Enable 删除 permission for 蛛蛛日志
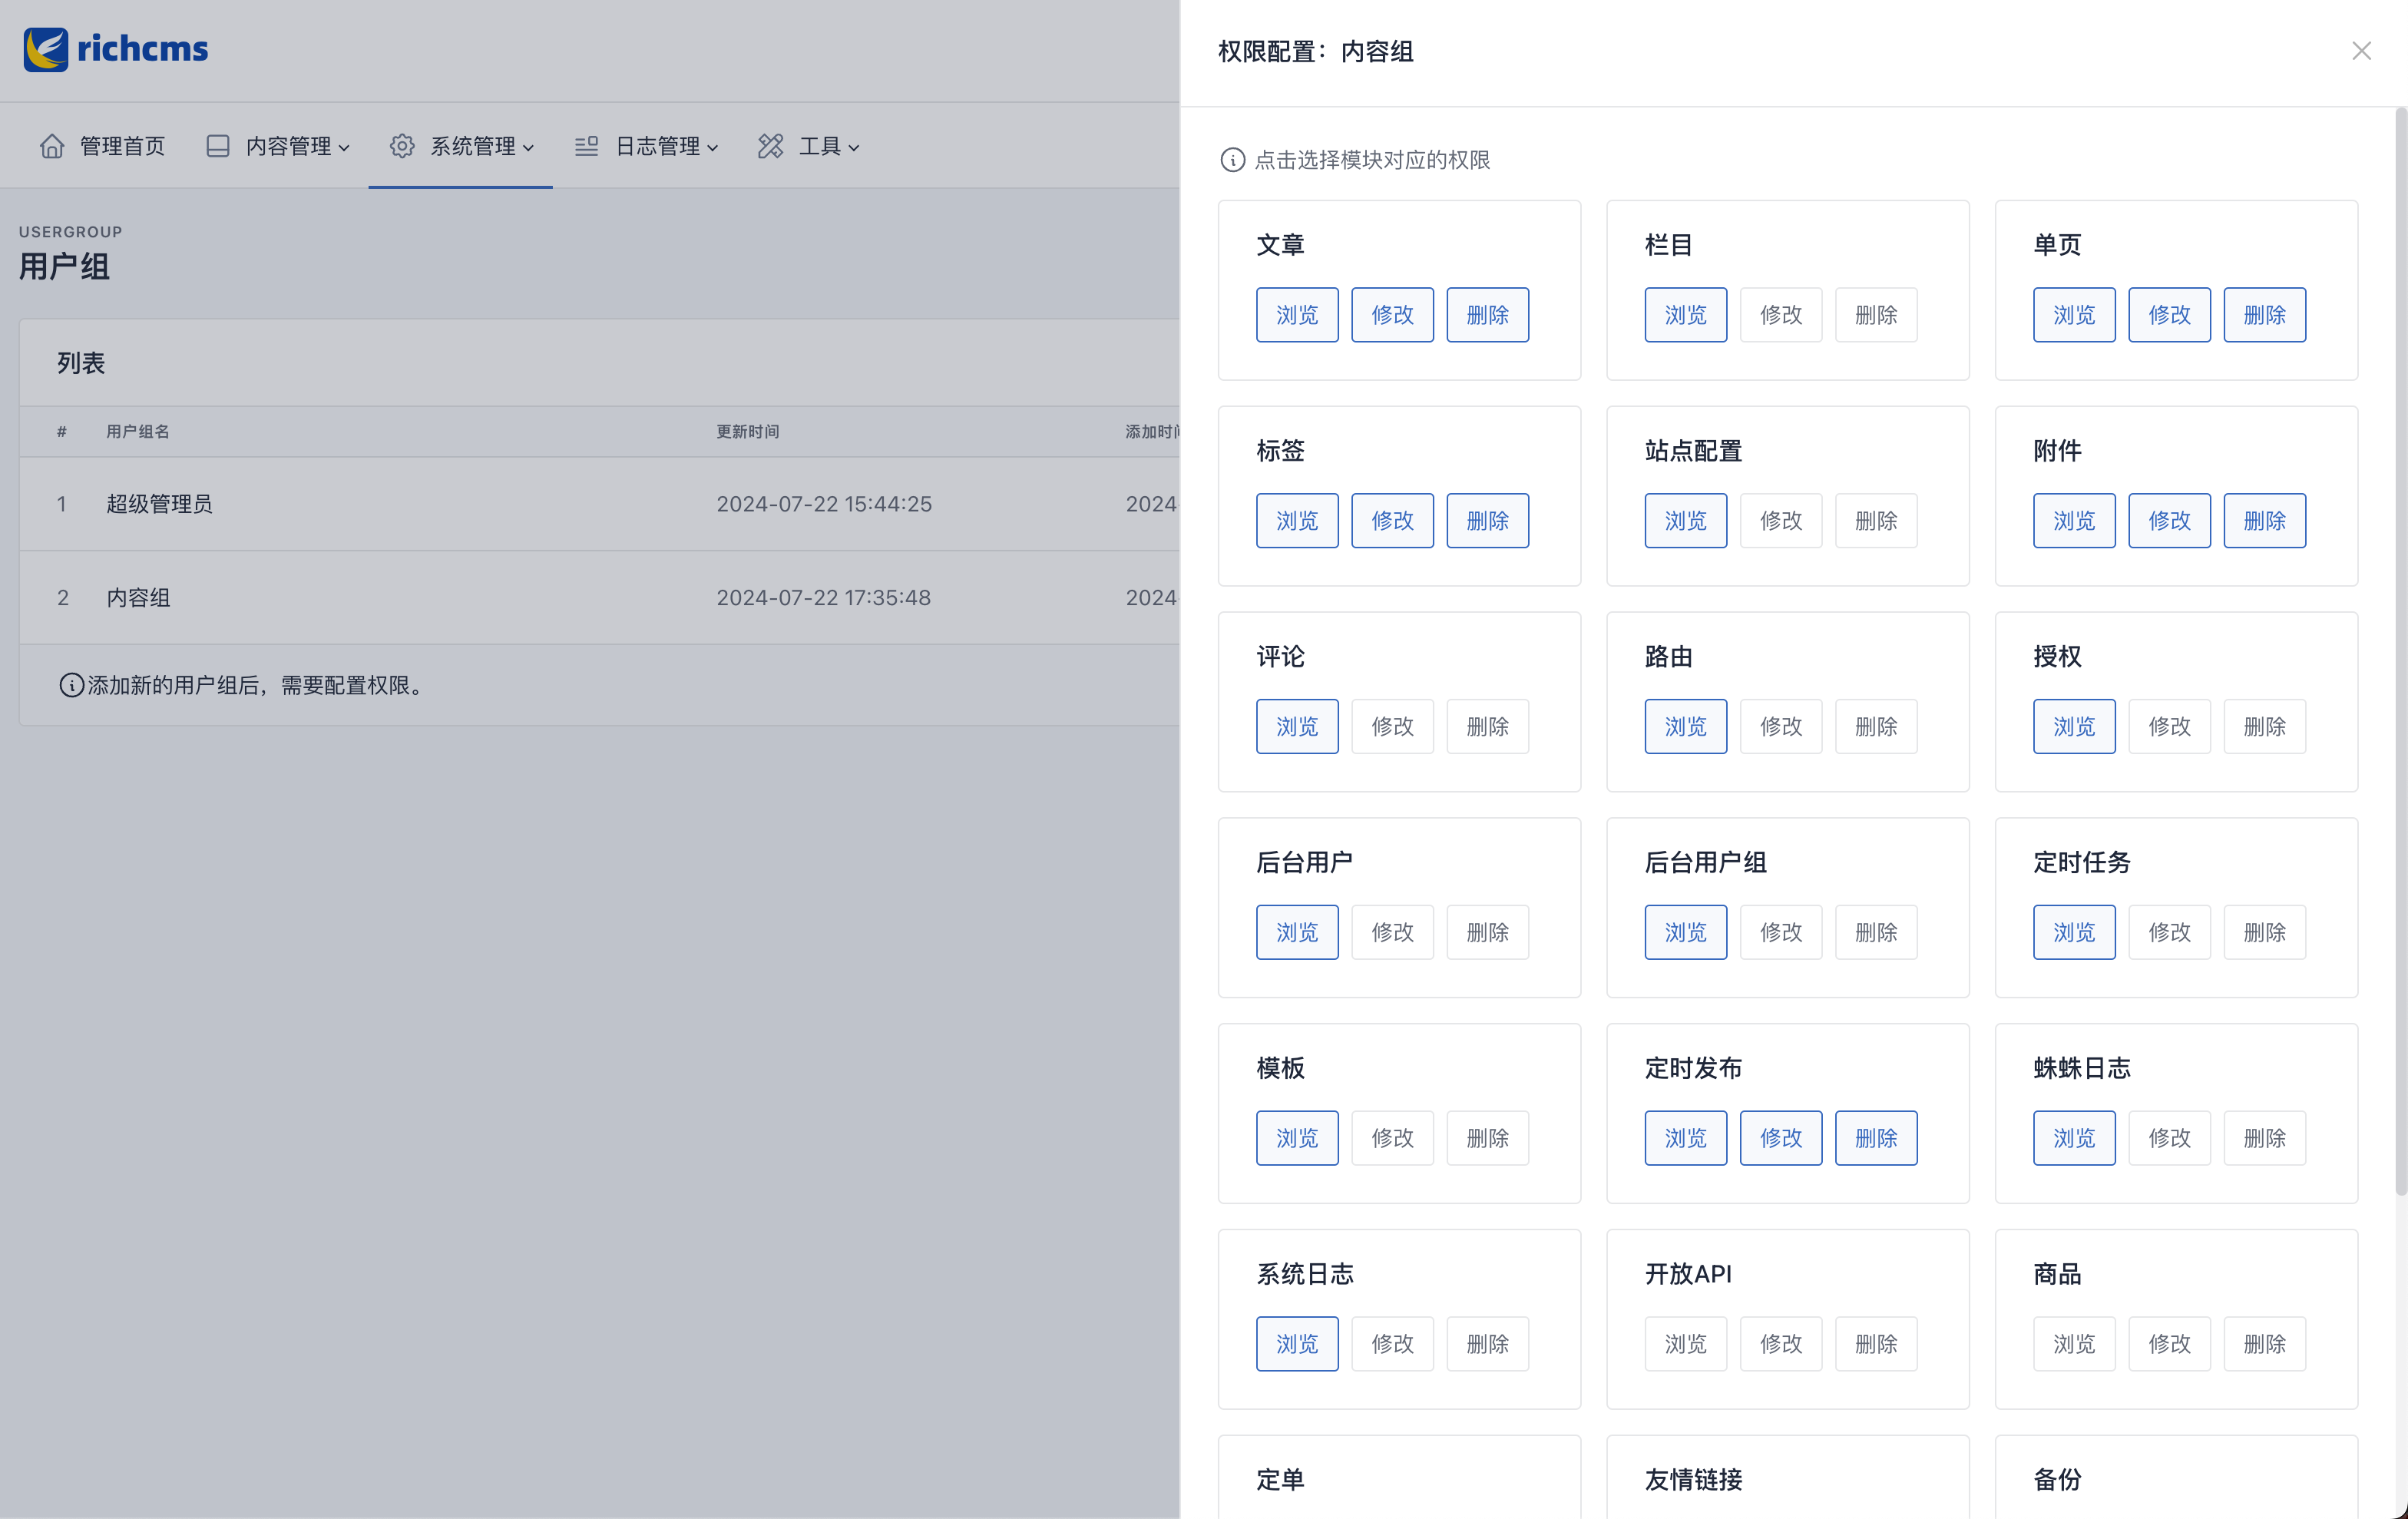This screenshot has width=2408, height=1519. coord(2264,1139)
